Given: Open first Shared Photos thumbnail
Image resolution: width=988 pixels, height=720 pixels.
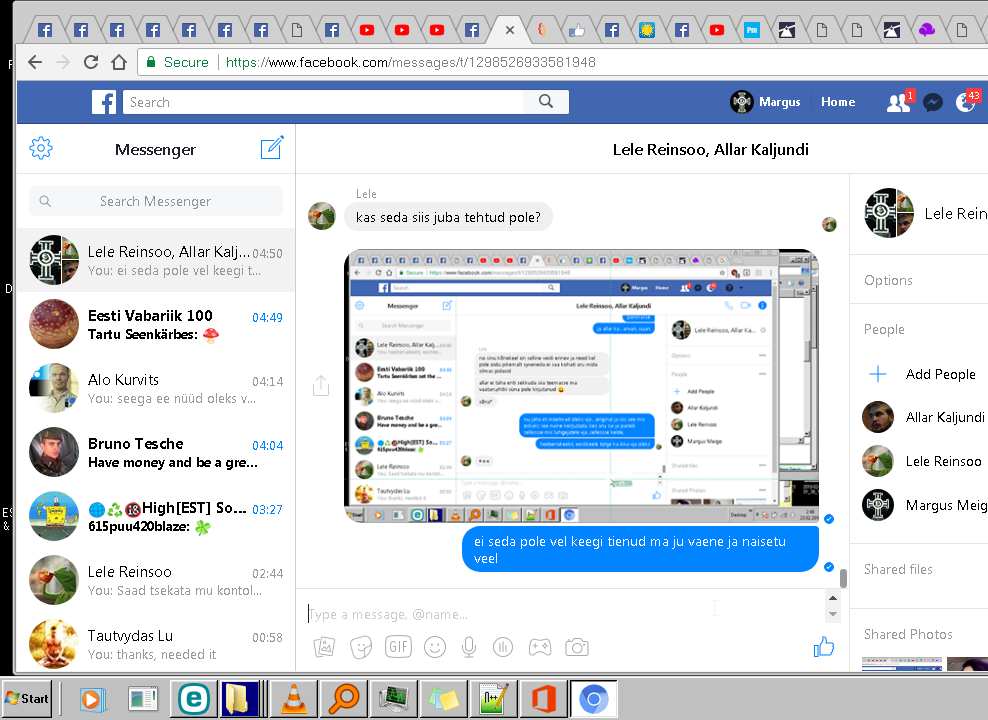Looking at the screenshot, I should [902, 664].
